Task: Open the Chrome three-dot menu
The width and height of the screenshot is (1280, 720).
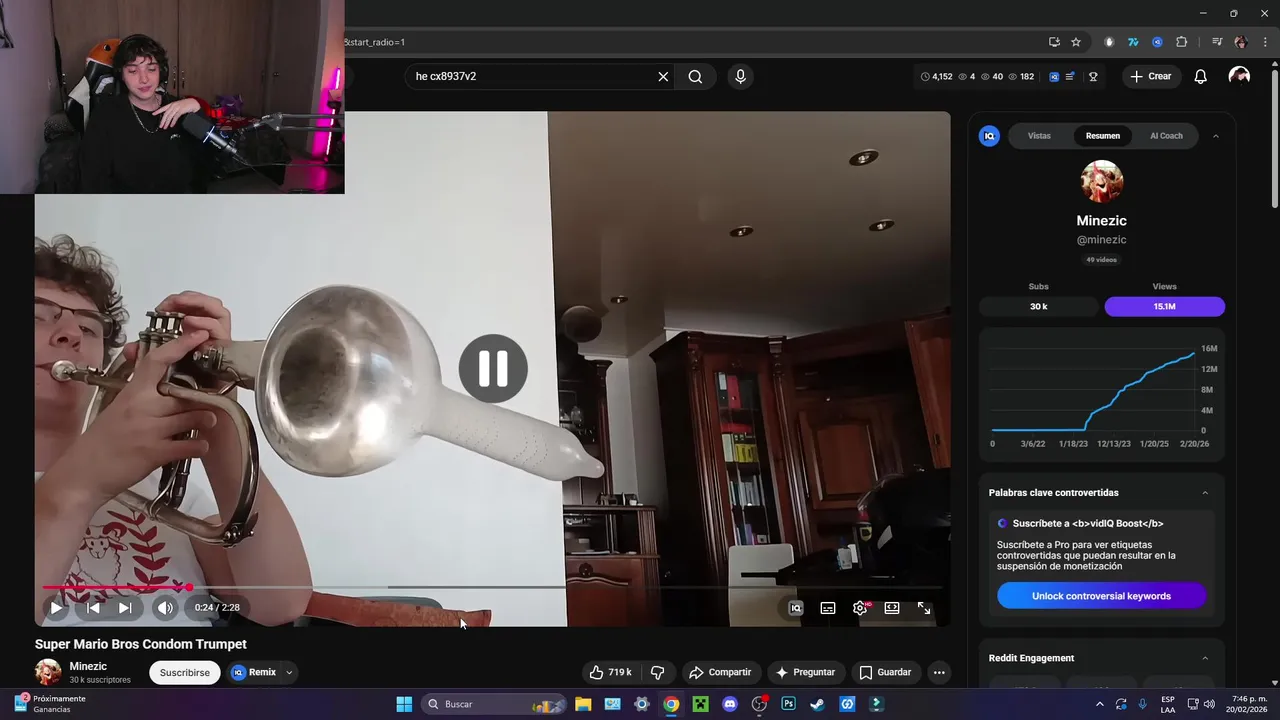Action: click(1265, 42)
